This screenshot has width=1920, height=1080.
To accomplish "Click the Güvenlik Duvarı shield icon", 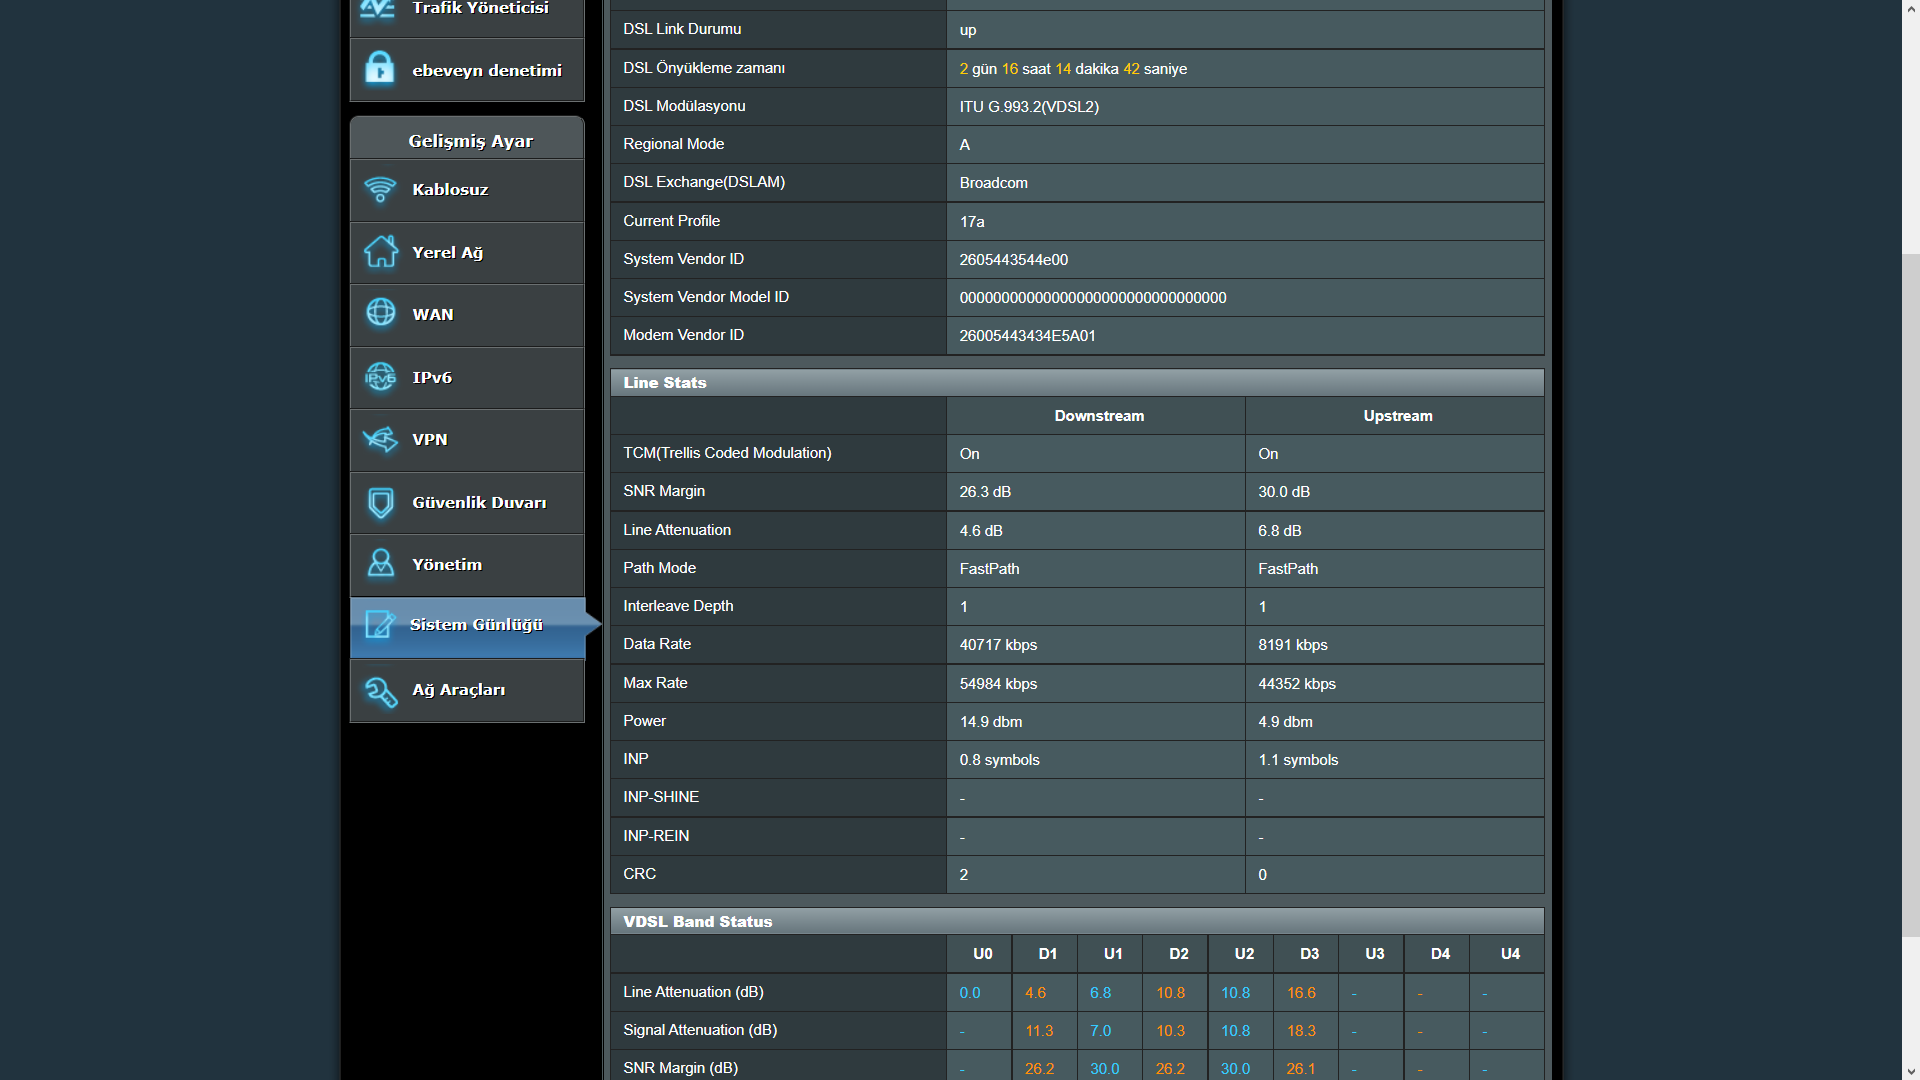I will coord(380,502).
